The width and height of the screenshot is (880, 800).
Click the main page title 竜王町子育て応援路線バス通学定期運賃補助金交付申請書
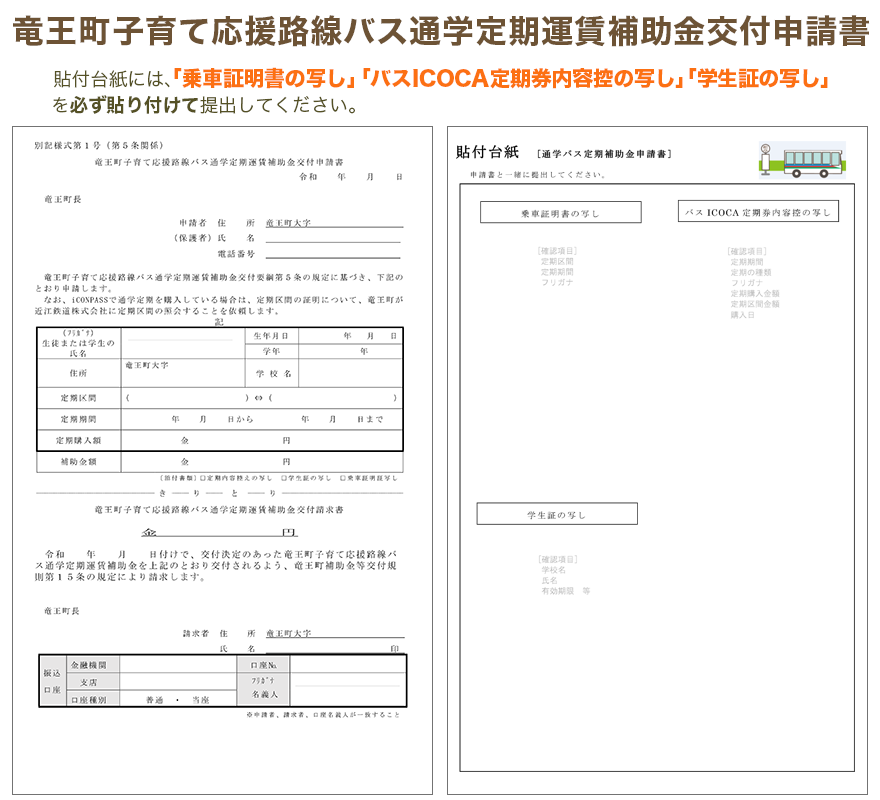click(441, 30)
